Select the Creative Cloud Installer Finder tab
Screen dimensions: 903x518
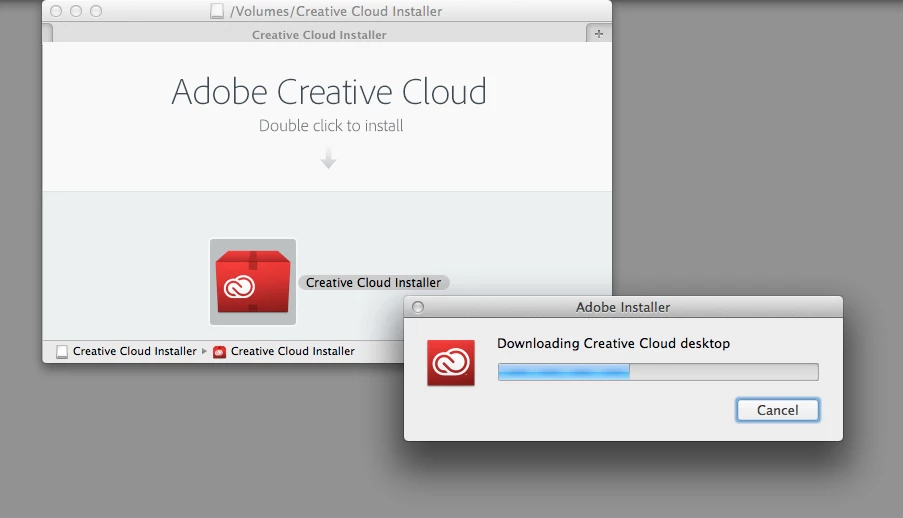319,35
